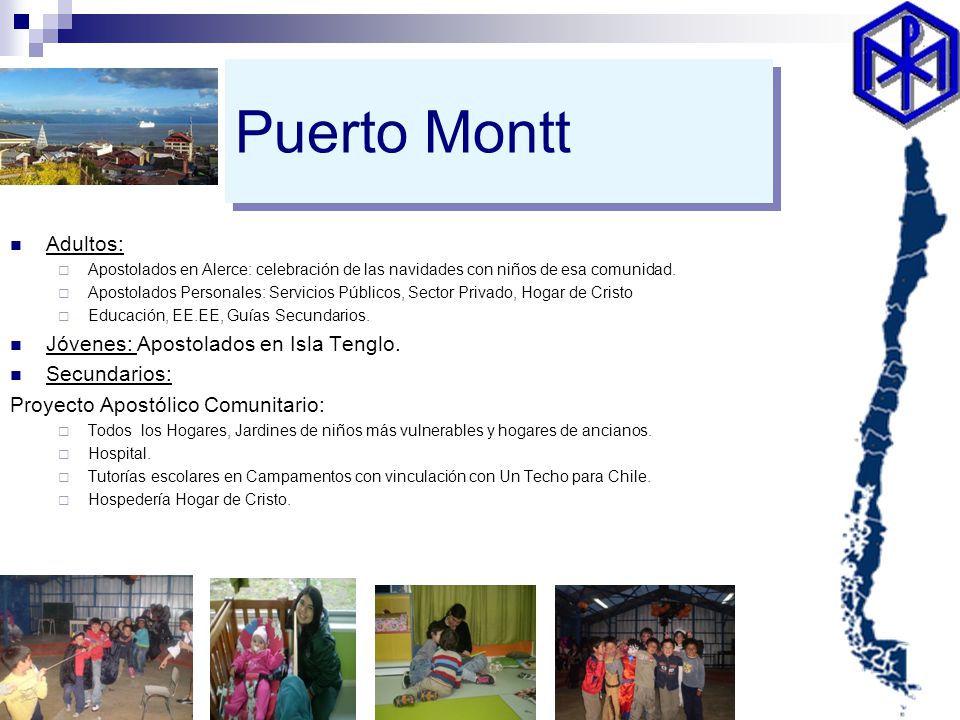Open the photo of woman reading with children
Viewport: 960px width, 720px height.
click(x=456, y=652)
